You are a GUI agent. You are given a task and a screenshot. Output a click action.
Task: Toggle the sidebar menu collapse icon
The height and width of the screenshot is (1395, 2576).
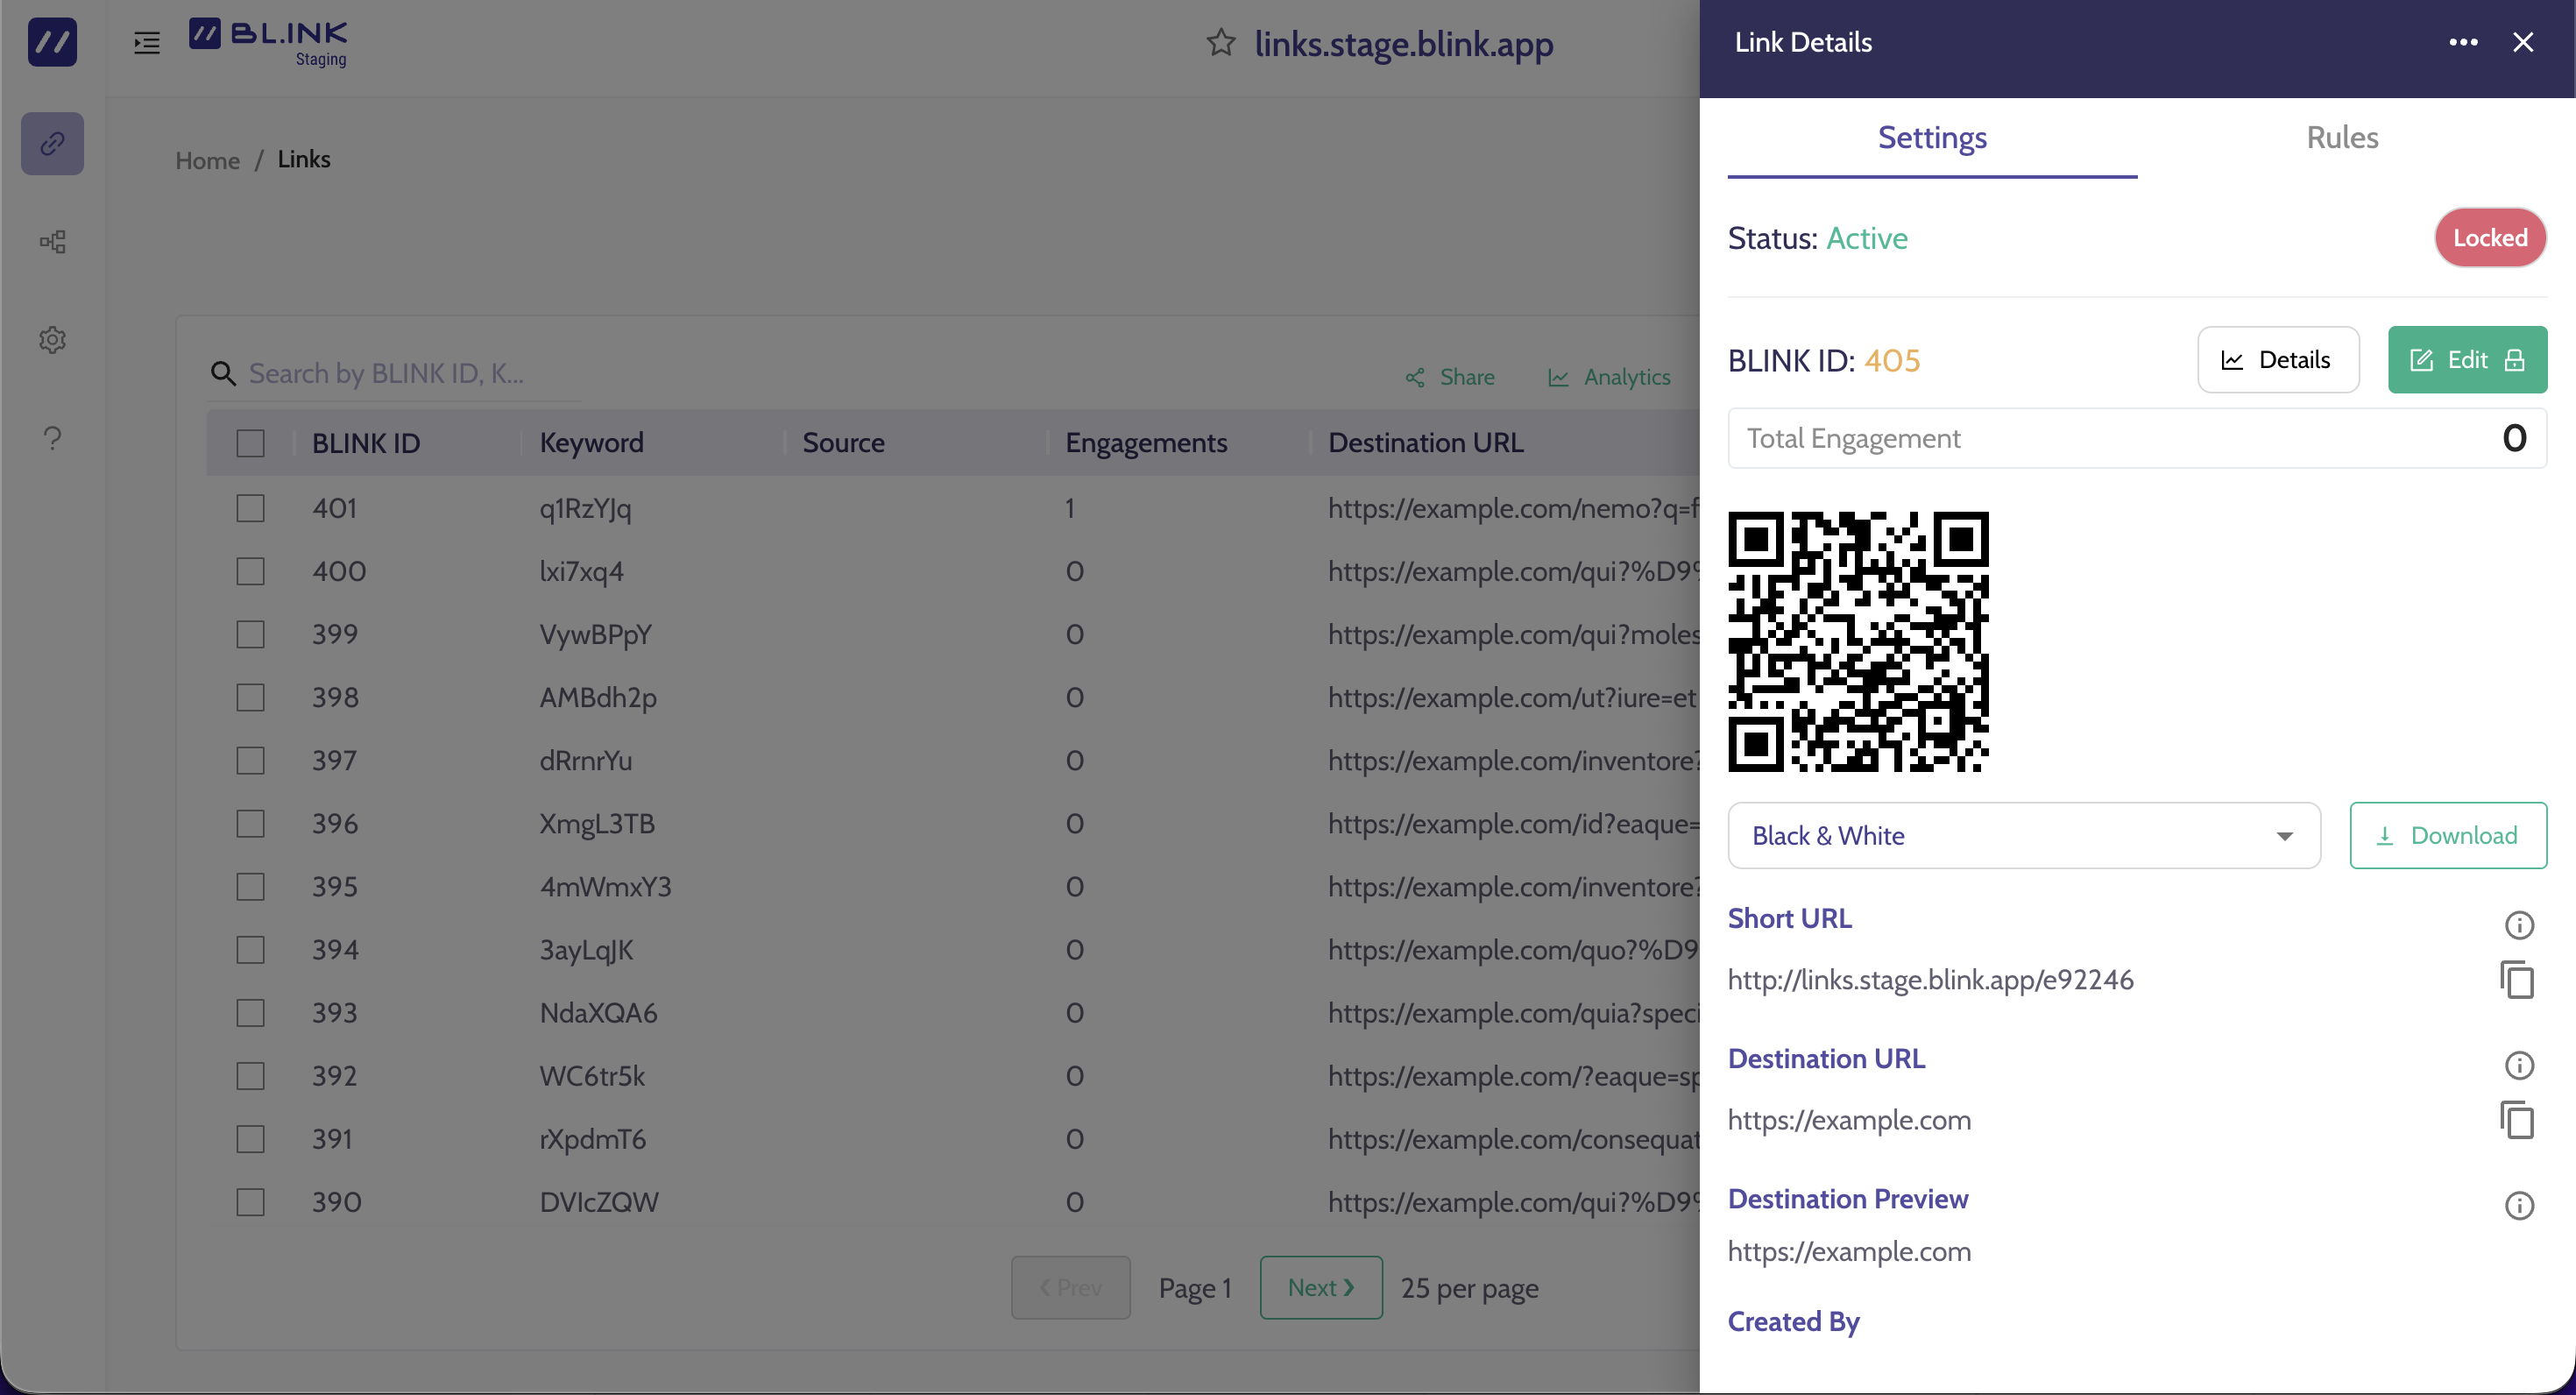(147, 43)
